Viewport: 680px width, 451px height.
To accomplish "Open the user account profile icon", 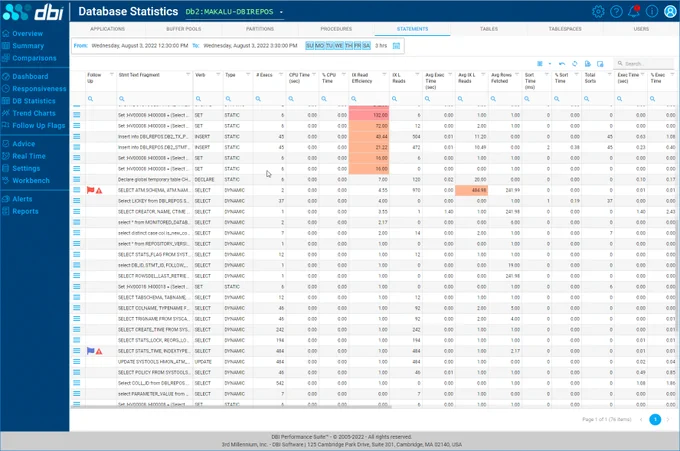I will (670, 11).
